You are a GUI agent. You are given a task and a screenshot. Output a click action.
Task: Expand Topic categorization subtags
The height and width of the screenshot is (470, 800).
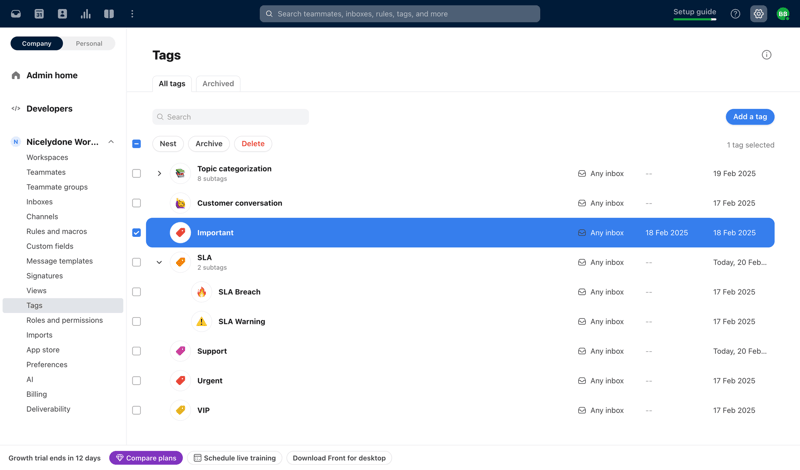pyautogui.click(x=159, y=174)
